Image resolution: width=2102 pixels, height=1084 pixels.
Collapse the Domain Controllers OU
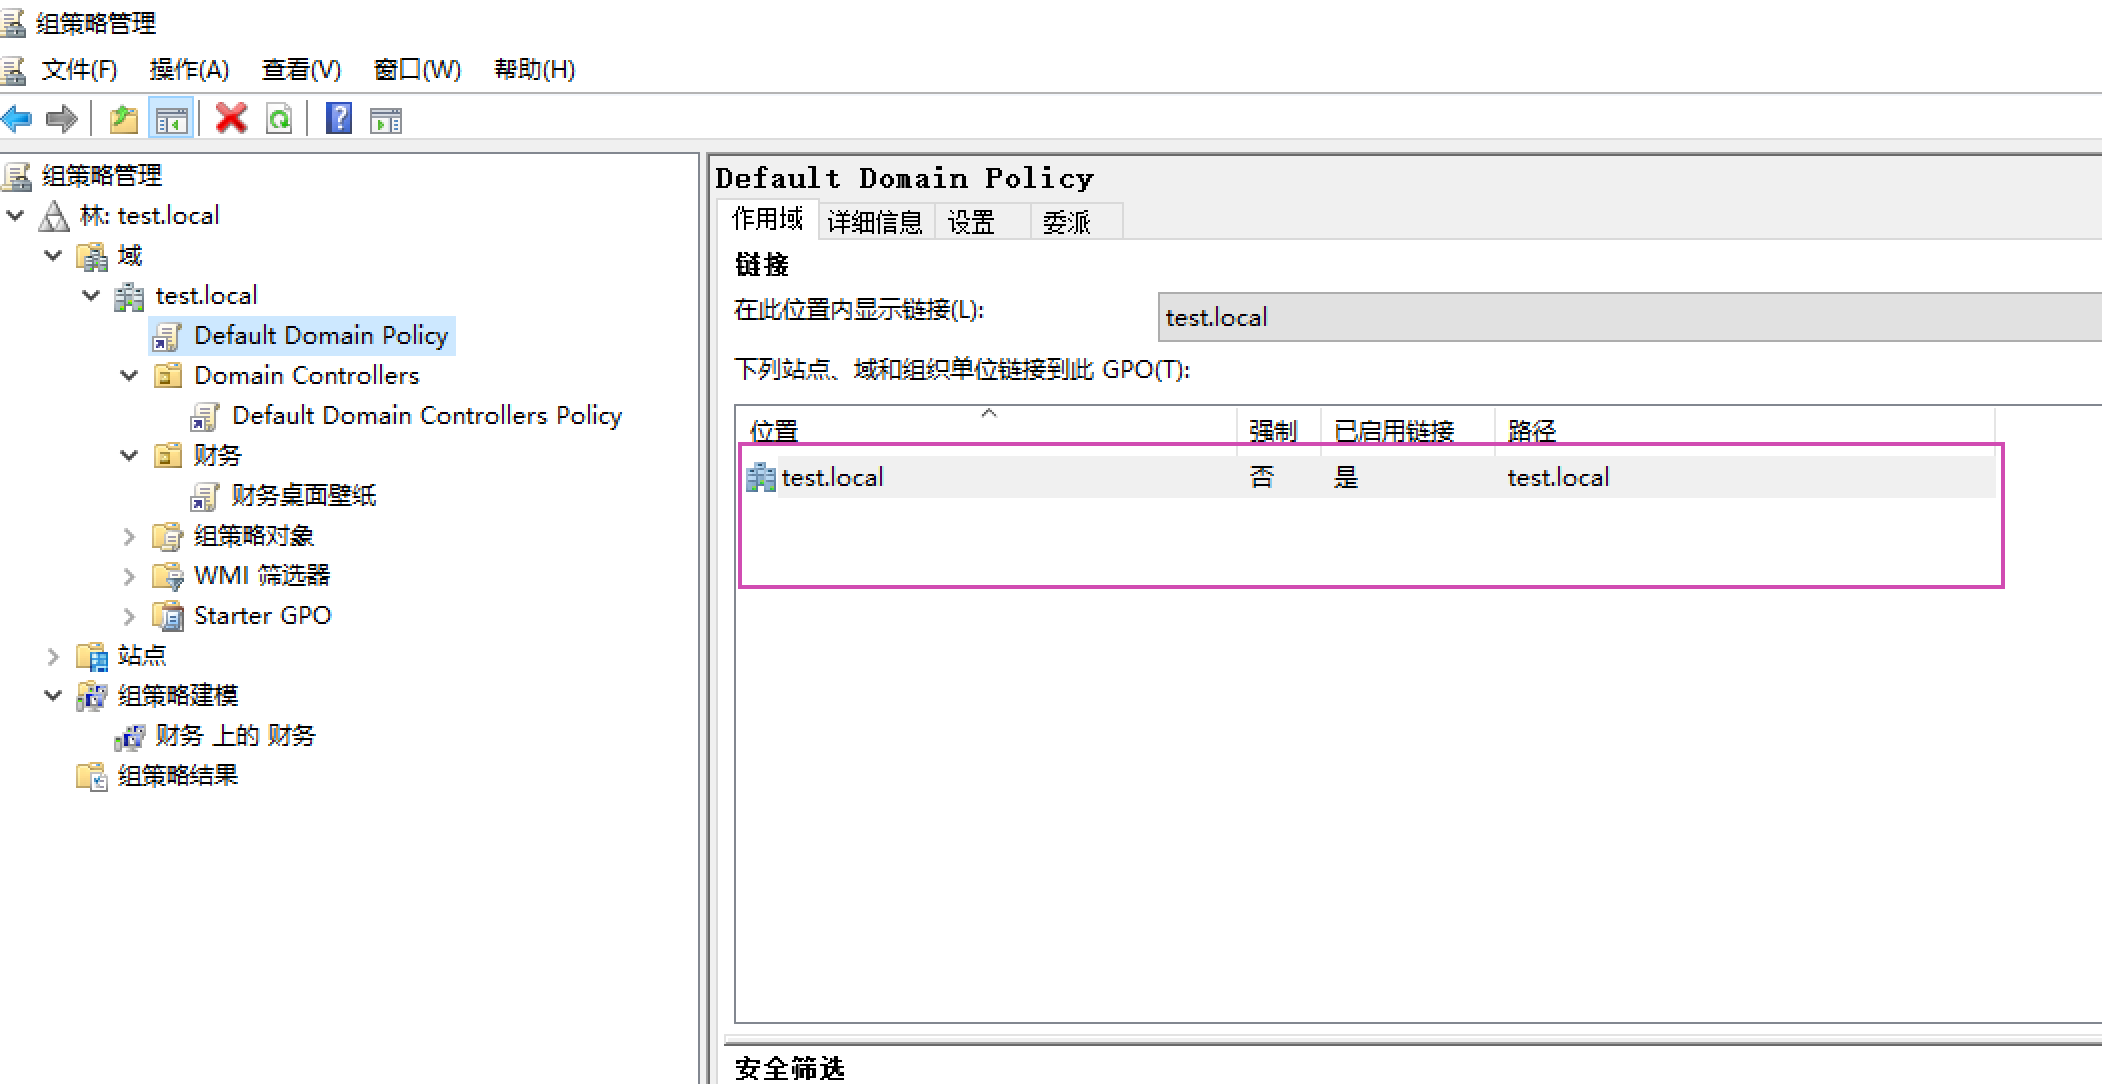pos(129,375)
